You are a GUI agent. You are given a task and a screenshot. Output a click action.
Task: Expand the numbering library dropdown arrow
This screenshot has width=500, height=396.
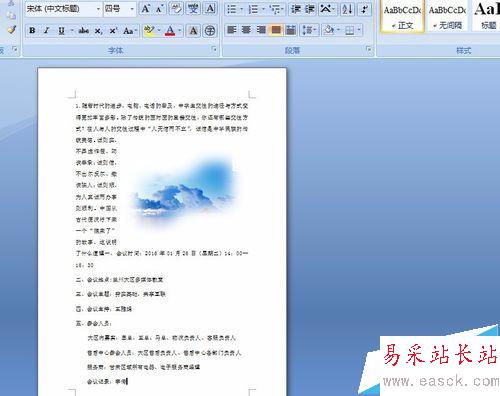pos(263,9)
